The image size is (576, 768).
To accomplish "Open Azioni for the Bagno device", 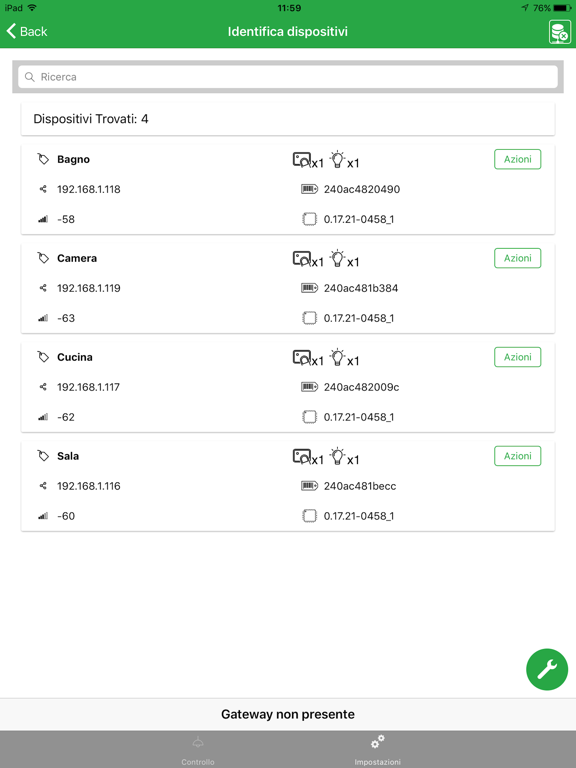I will coord(517,159).
